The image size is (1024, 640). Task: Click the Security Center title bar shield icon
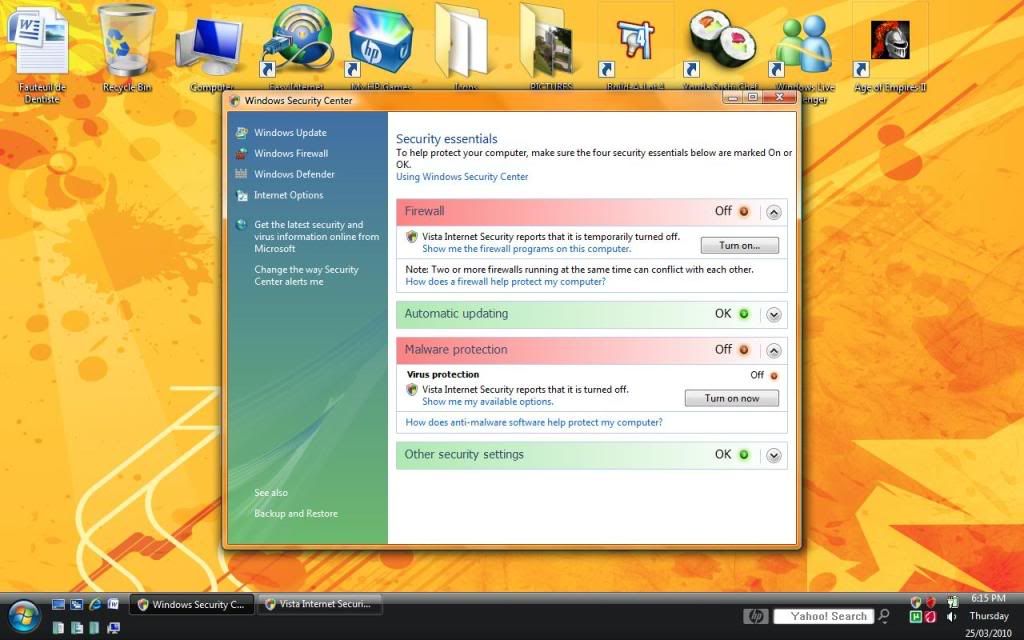click(x=234, y=101)
